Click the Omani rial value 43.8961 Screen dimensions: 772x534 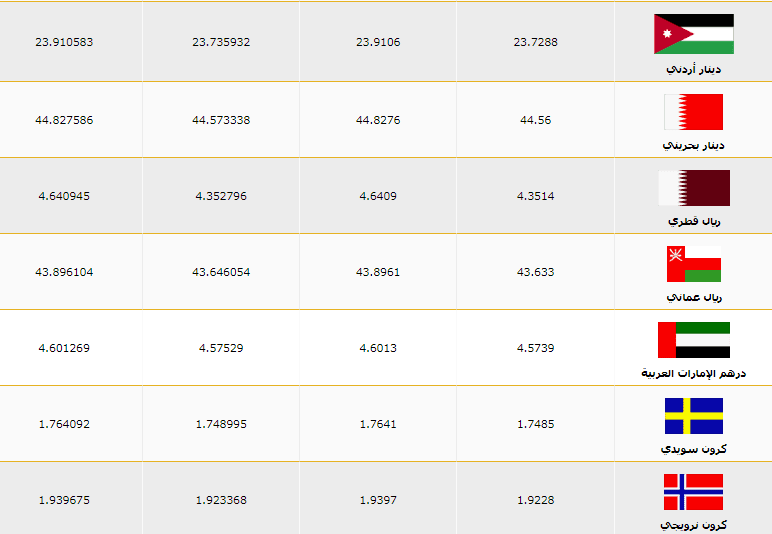pyautogui.click(x=378, y=272)
